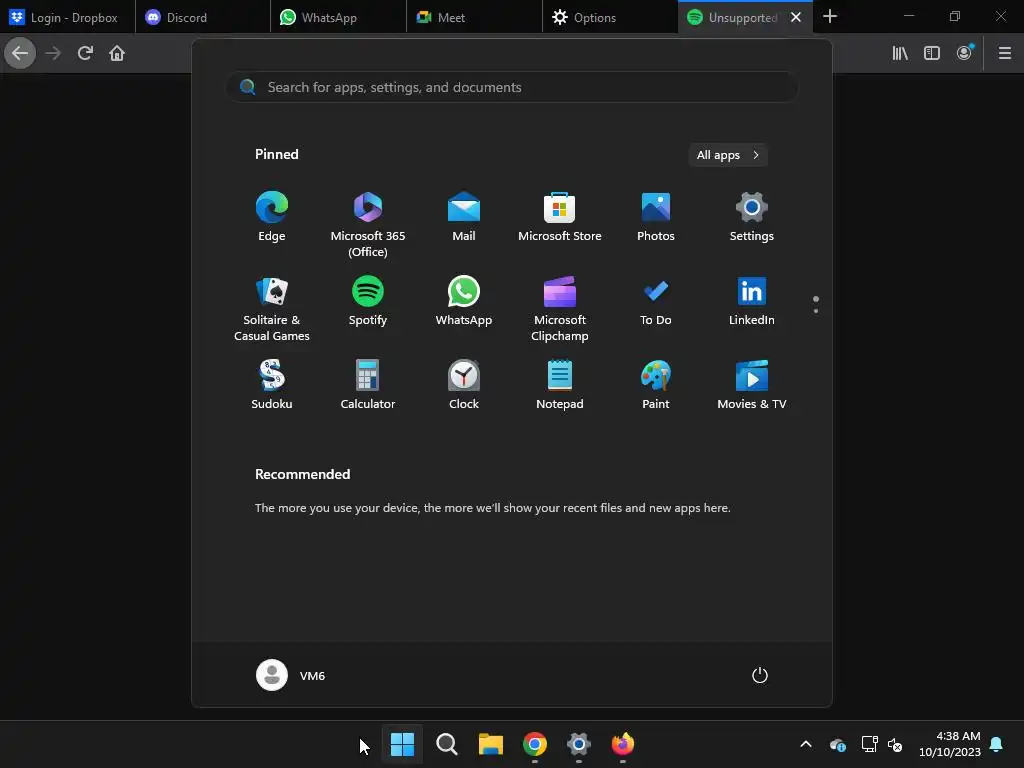This screenshot has height=768, width=1024.
Task: Open the Calculator app
Action: click(x=368, y=385)
